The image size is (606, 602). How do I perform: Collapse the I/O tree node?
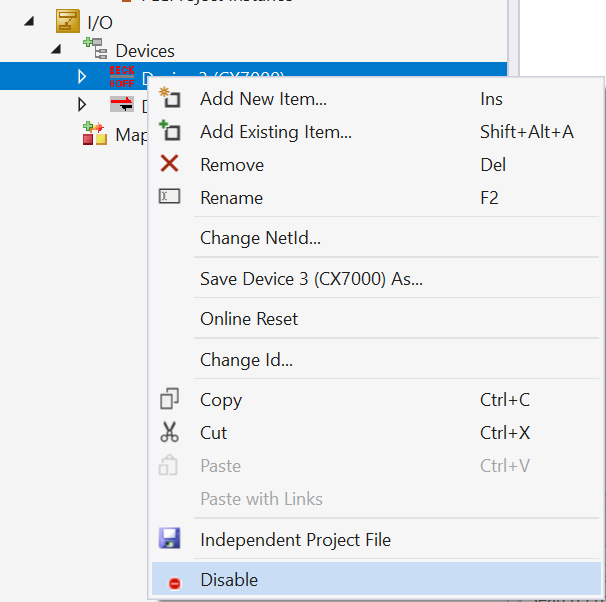[x=39, y=21]
